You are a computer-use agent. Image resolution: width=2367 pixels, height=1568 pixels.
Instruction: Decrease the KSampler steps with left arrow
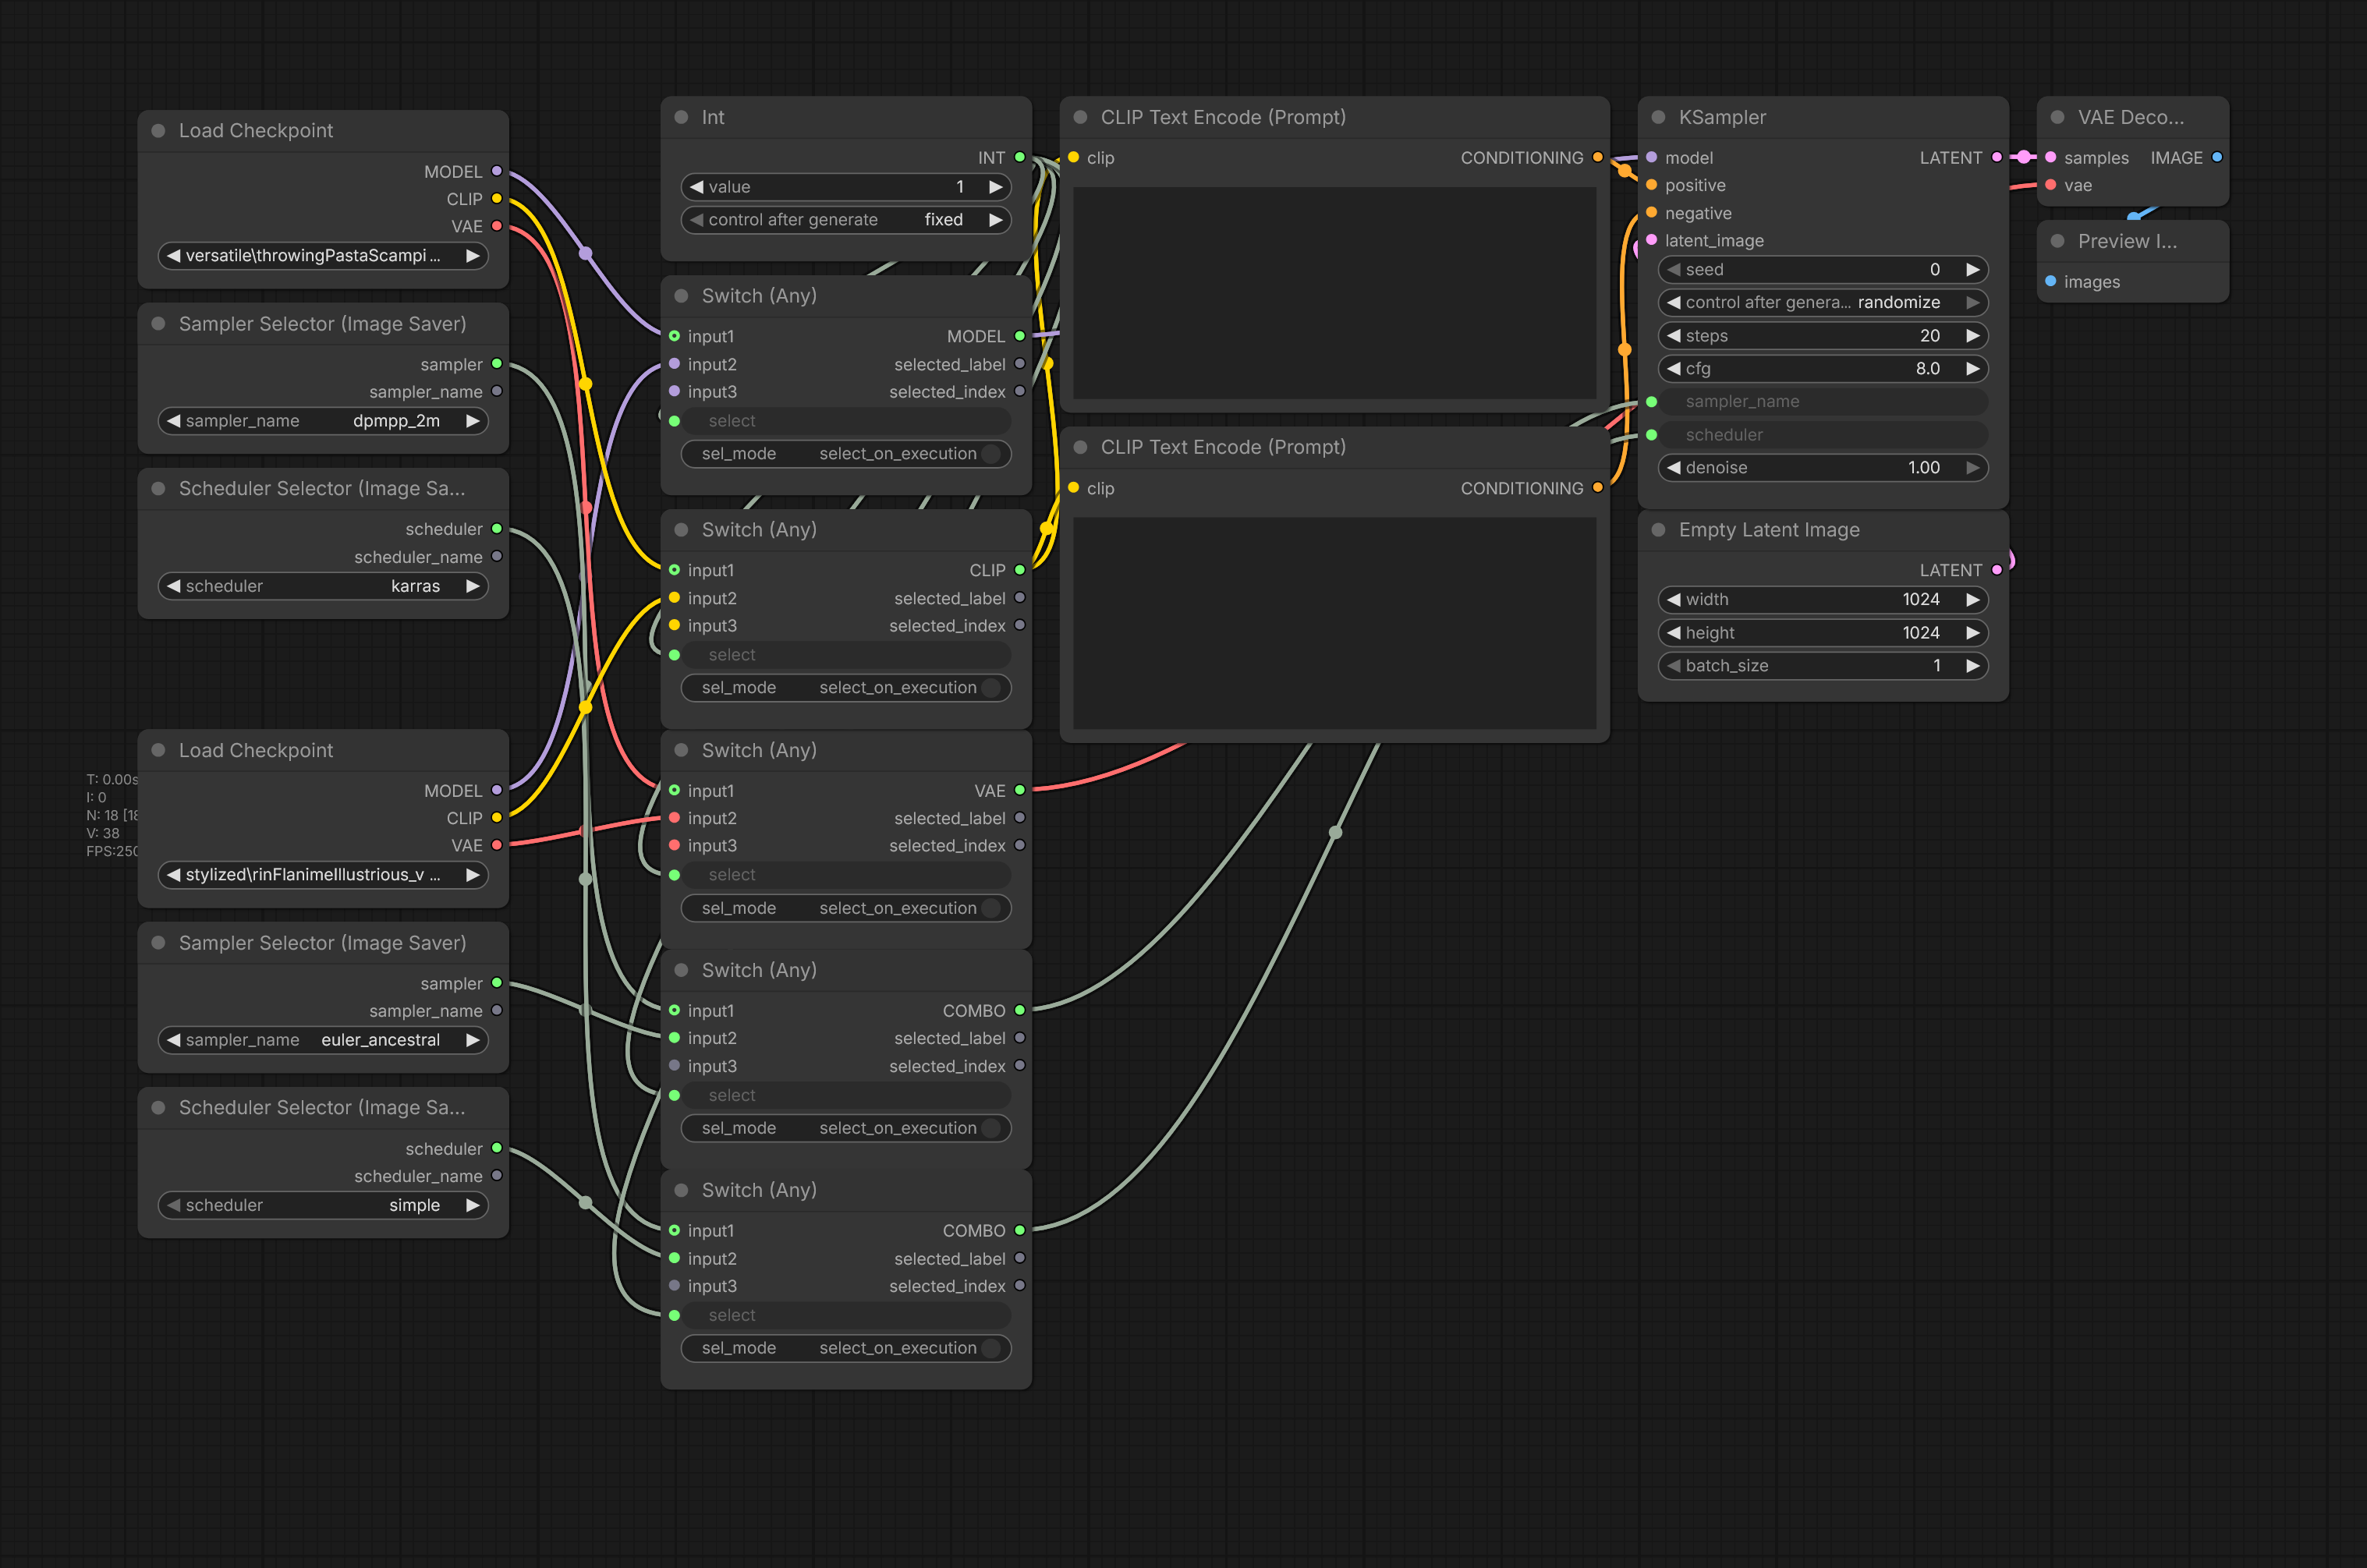click(x=1674, y=336)
